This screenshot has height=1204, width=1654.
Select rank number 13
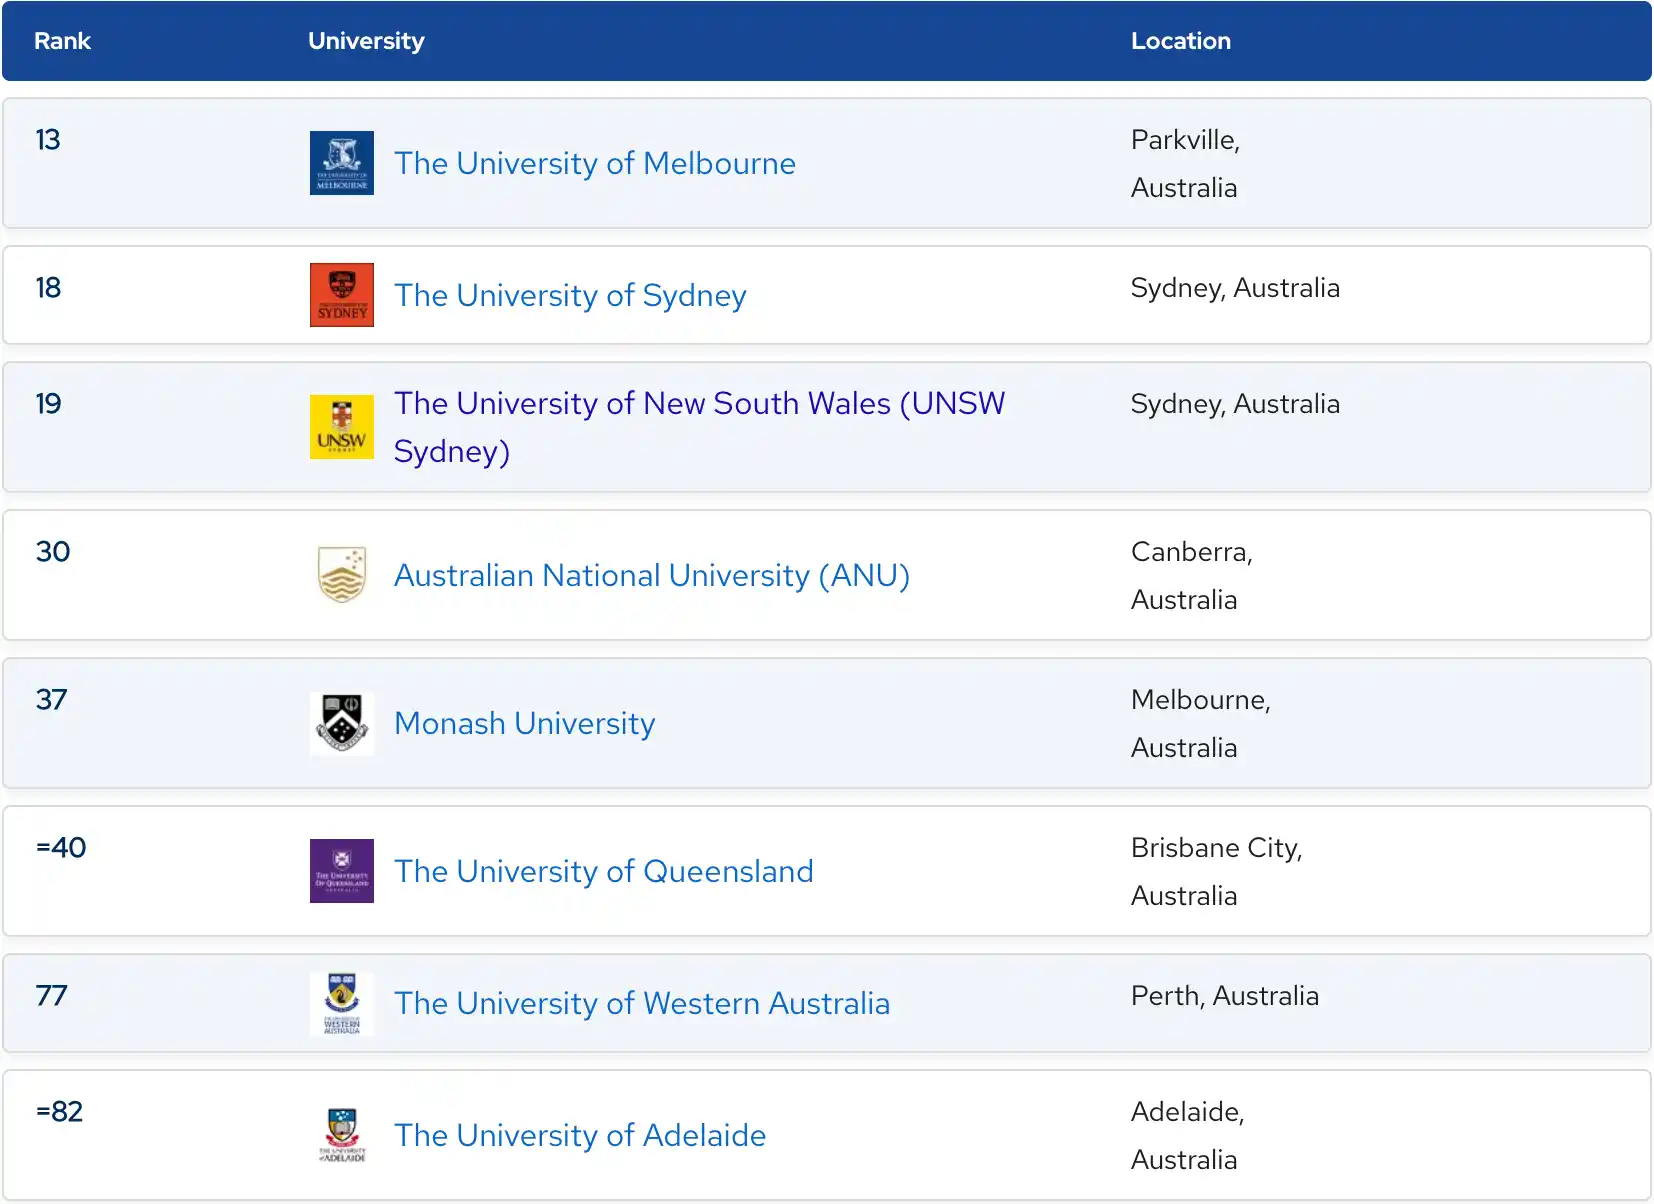click(x=48, y=139)
